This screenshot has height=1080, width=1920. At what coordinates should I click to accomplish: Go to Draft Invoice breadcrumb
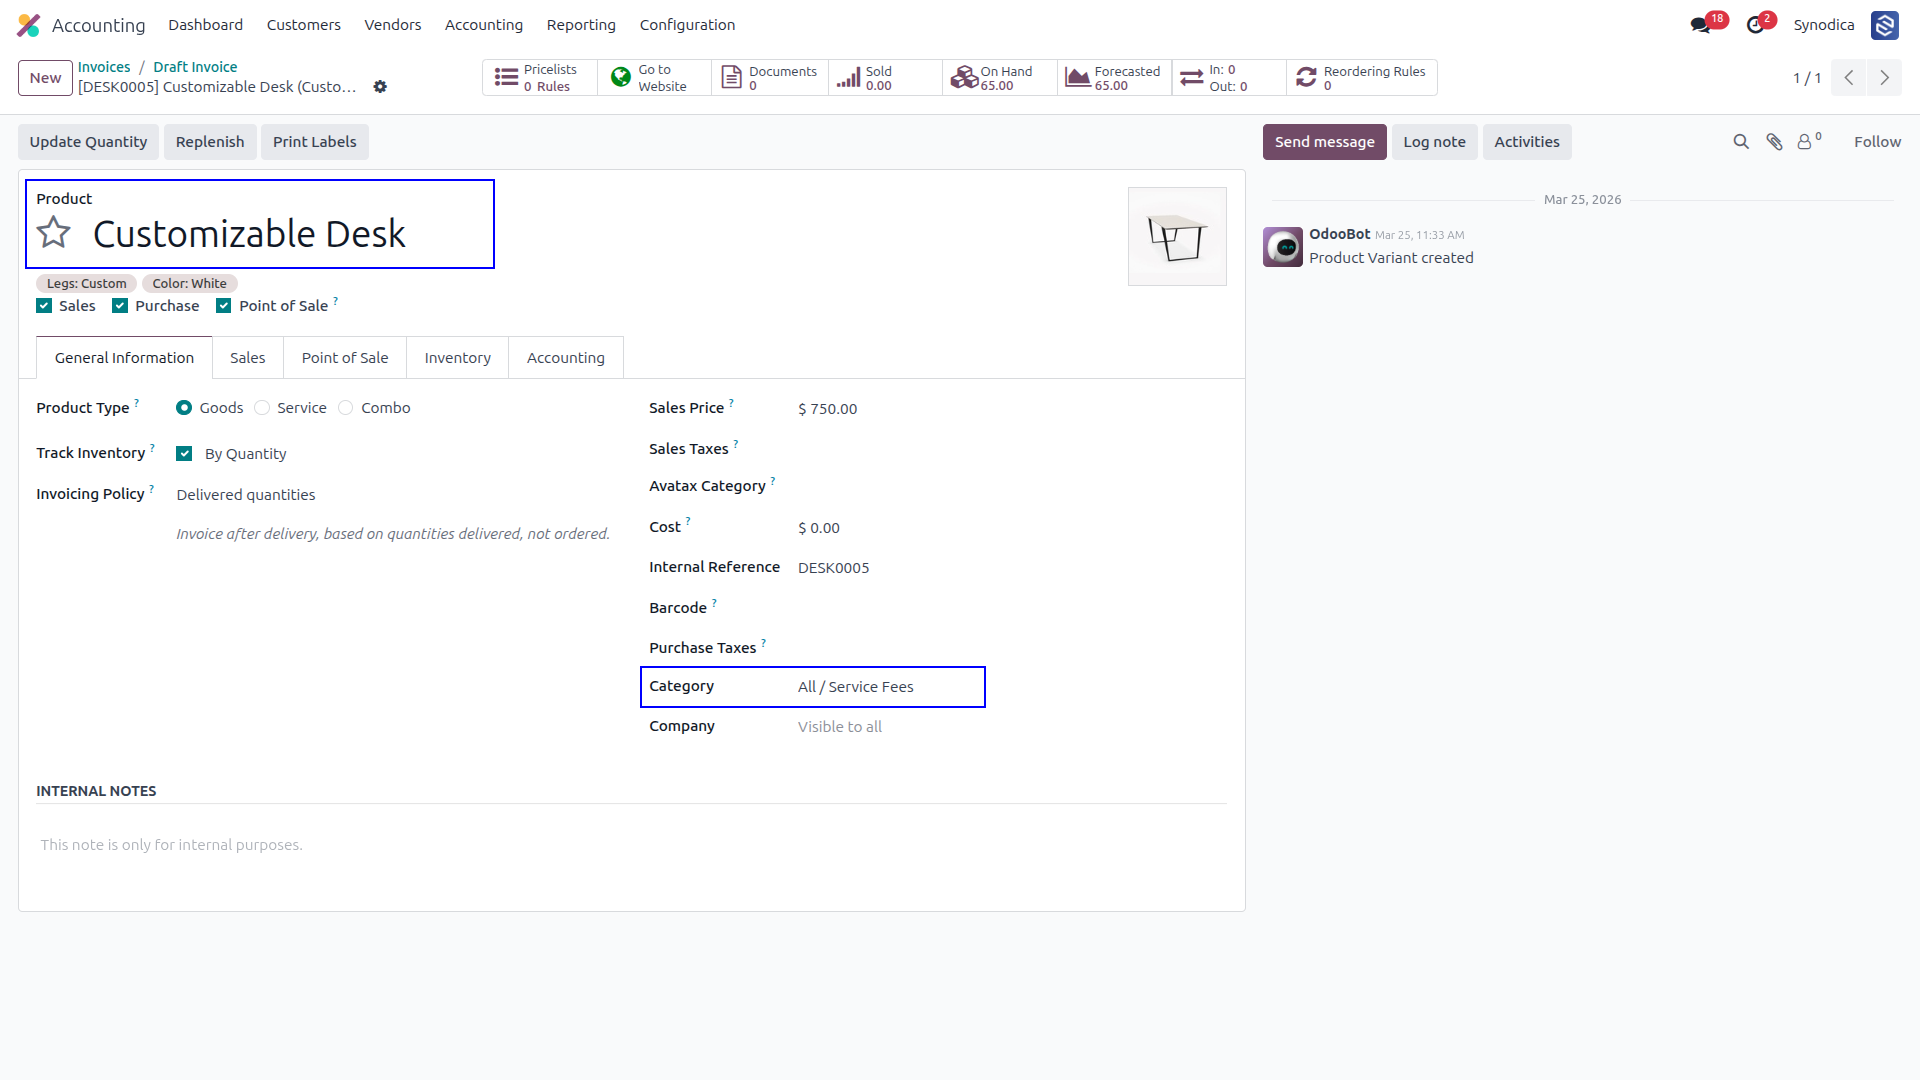195,67
